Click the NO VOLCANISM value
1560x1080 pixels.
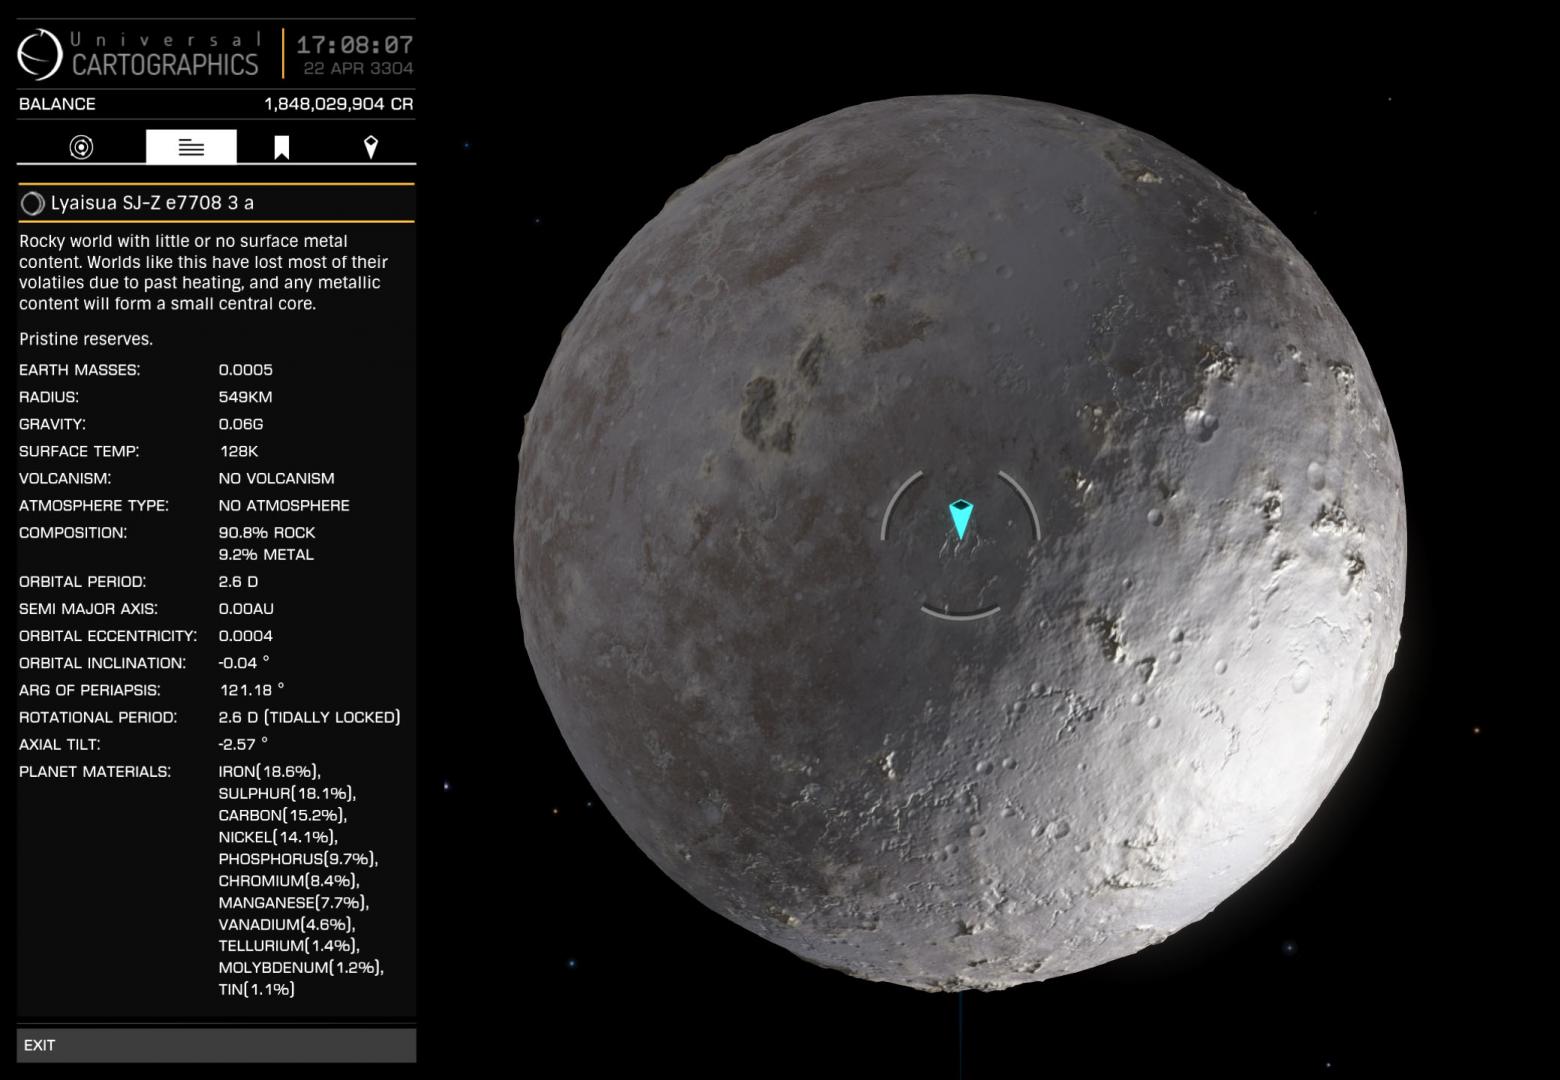(276, 478)
